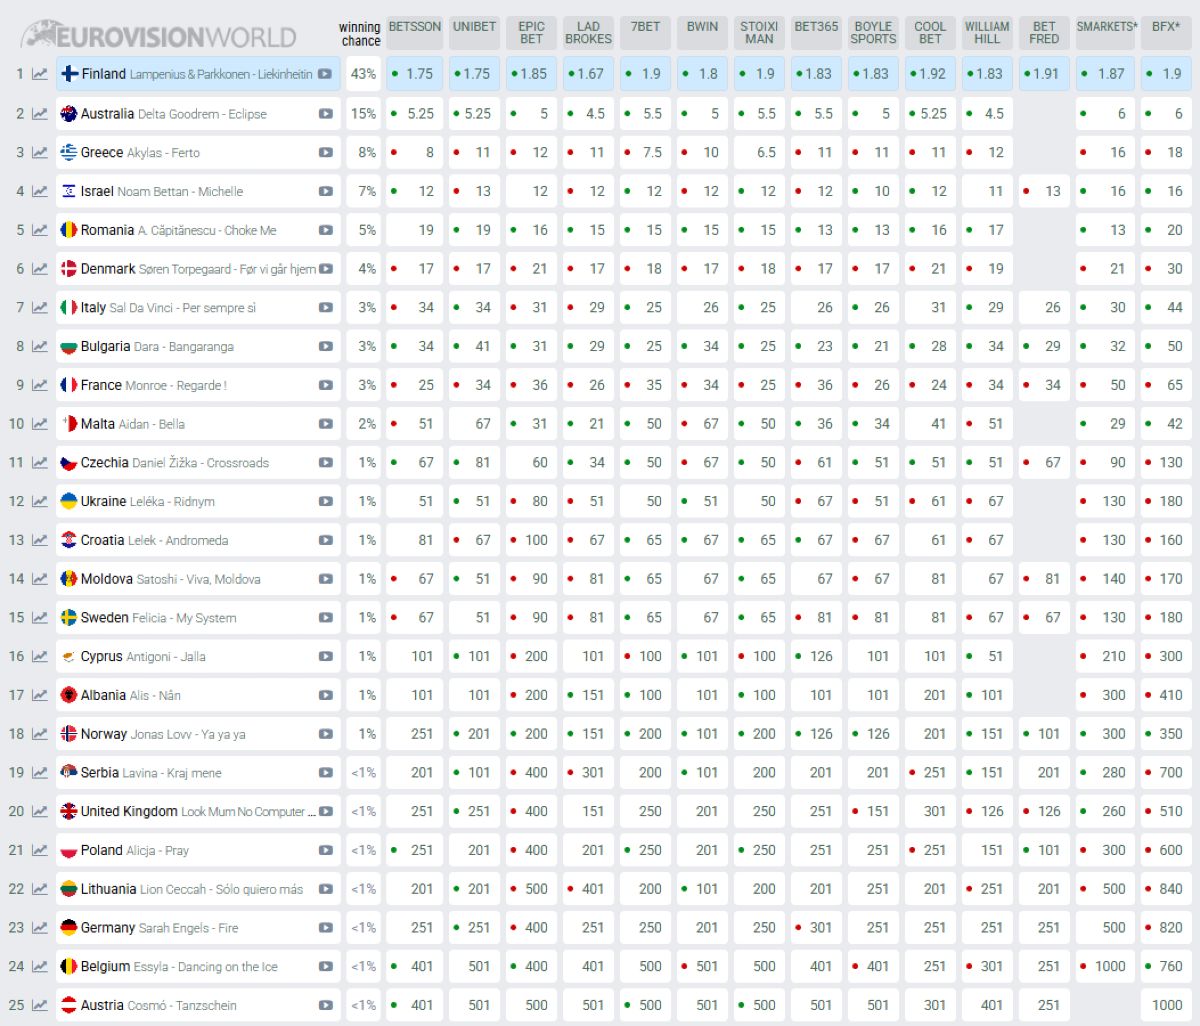Screen dimensions: 1200x1026
Task: Play Bulgaria's Bangaranga video icon
Action: [325, 347]
